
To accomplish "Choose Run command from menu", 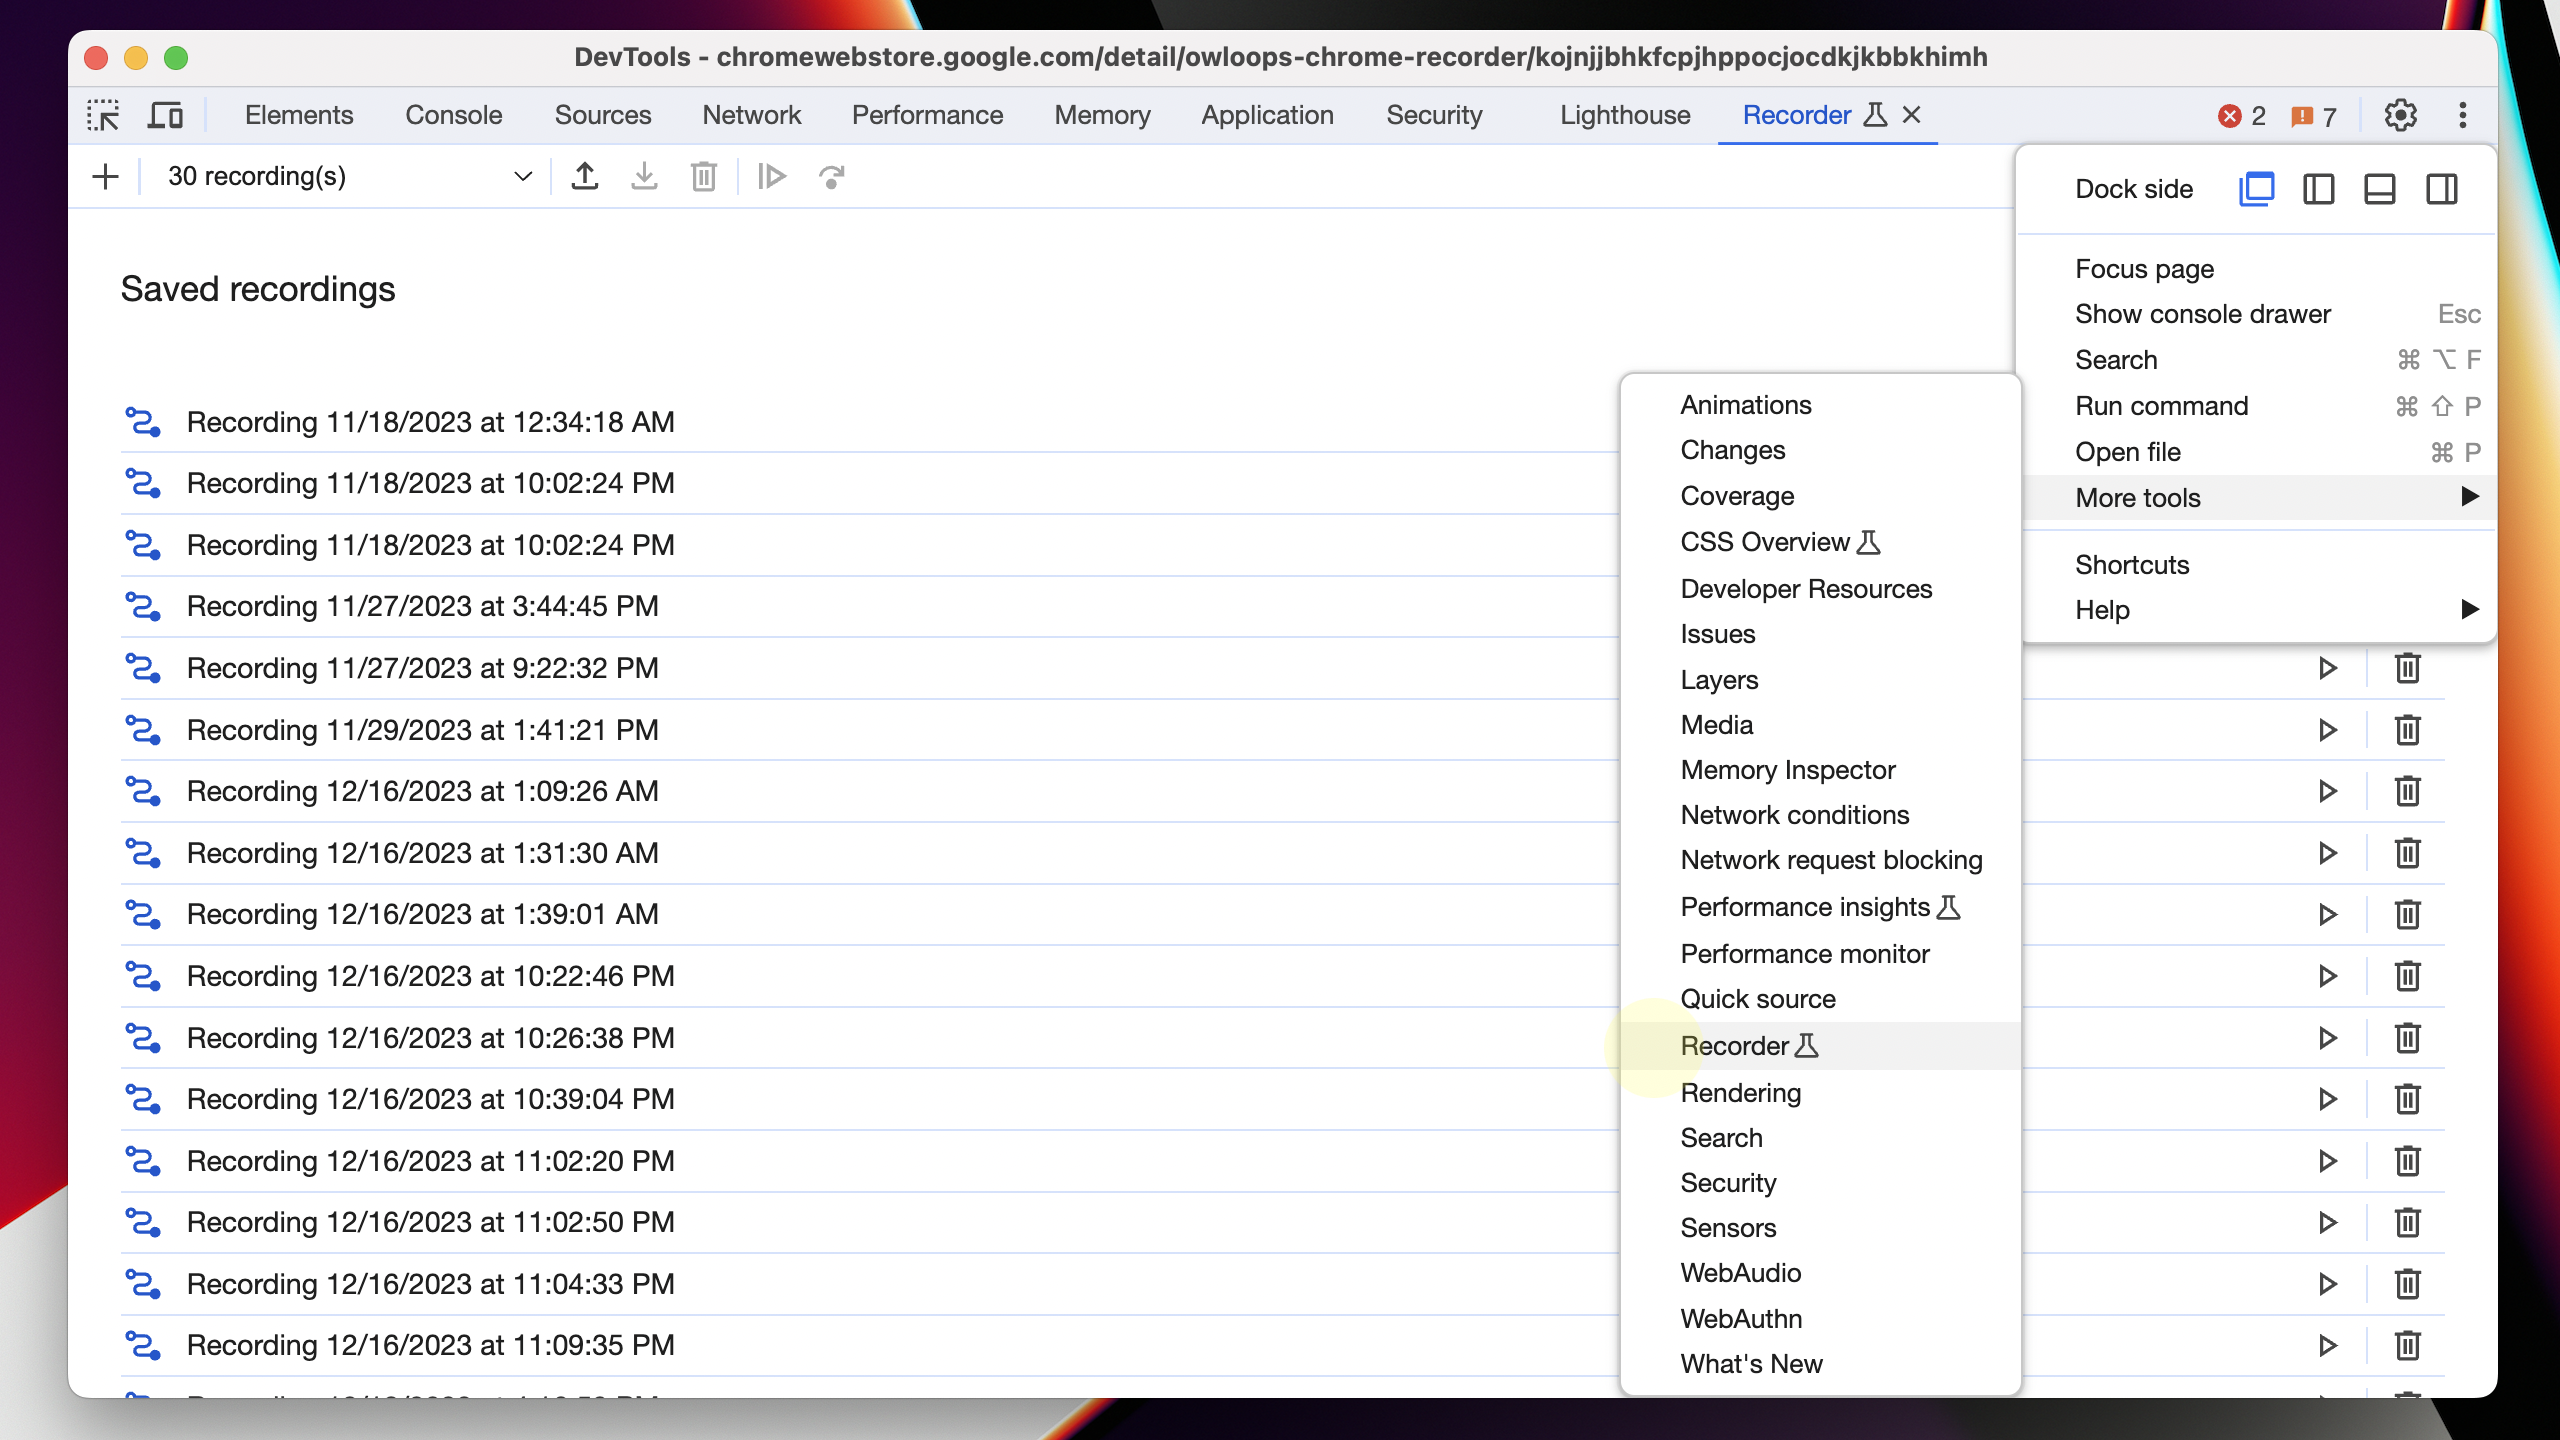I will (2258, 406).
